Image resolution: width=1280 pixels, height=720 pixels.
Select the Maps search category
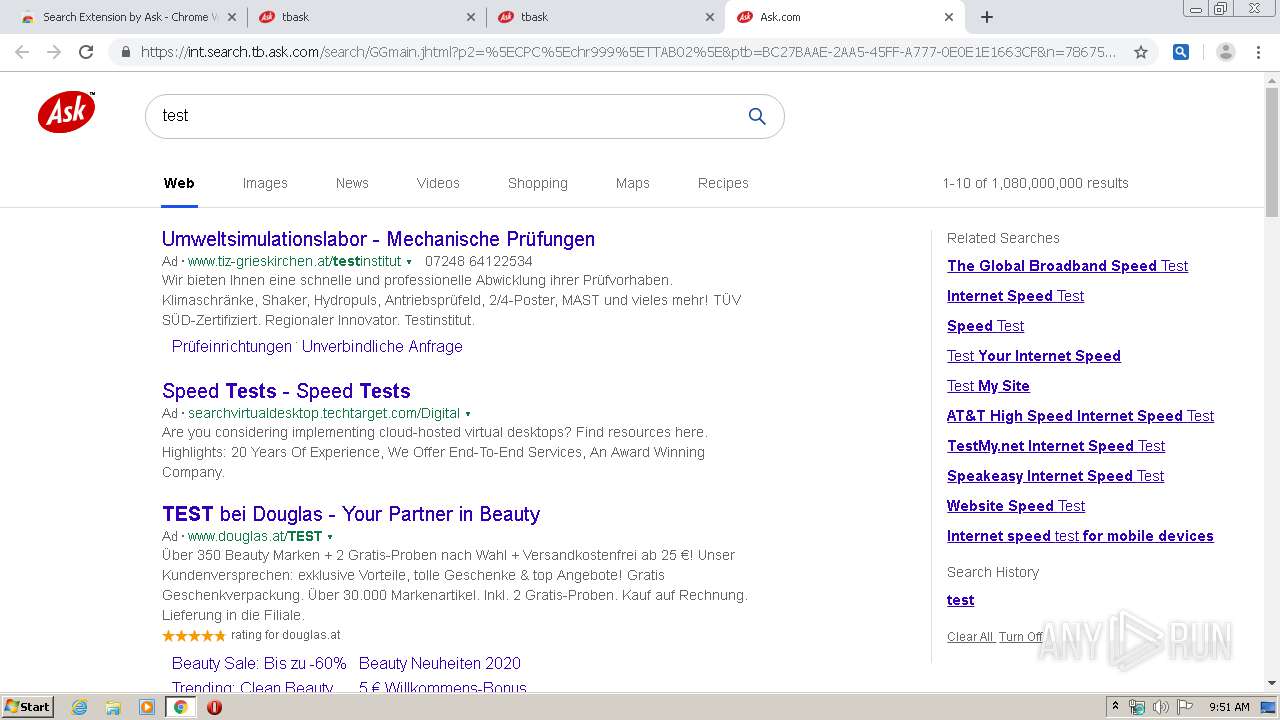click(632, 183)
